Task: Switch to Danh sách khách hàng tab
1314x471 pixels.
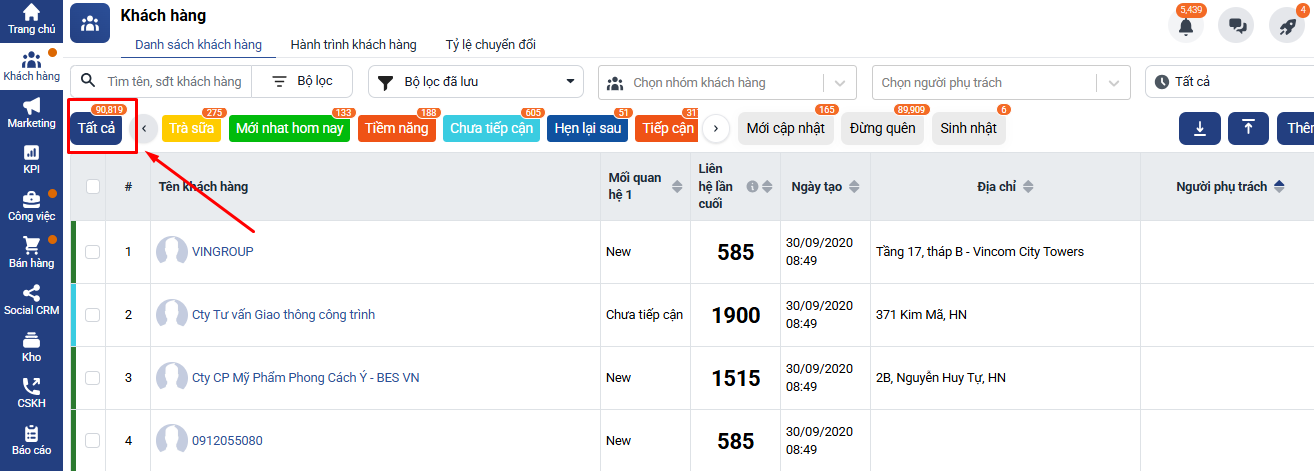Action: [198, 45]
